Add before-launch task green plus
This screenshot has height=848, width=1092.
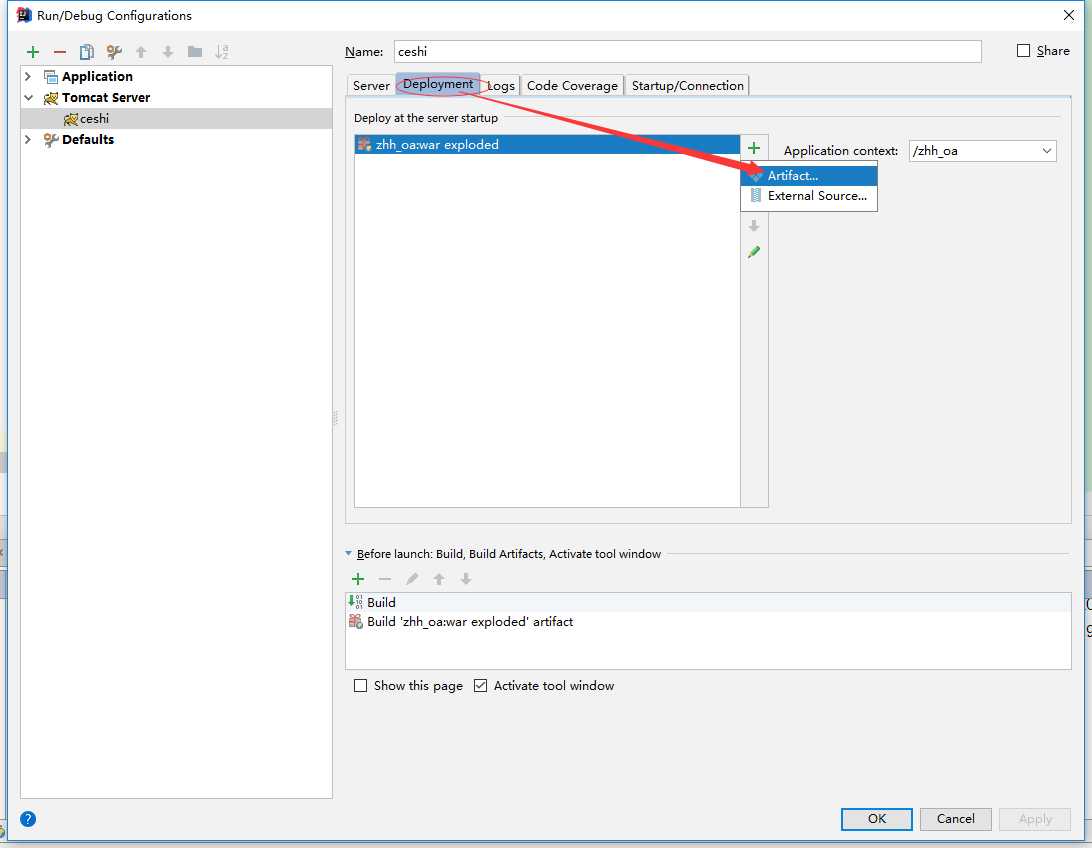coord(358,579)
